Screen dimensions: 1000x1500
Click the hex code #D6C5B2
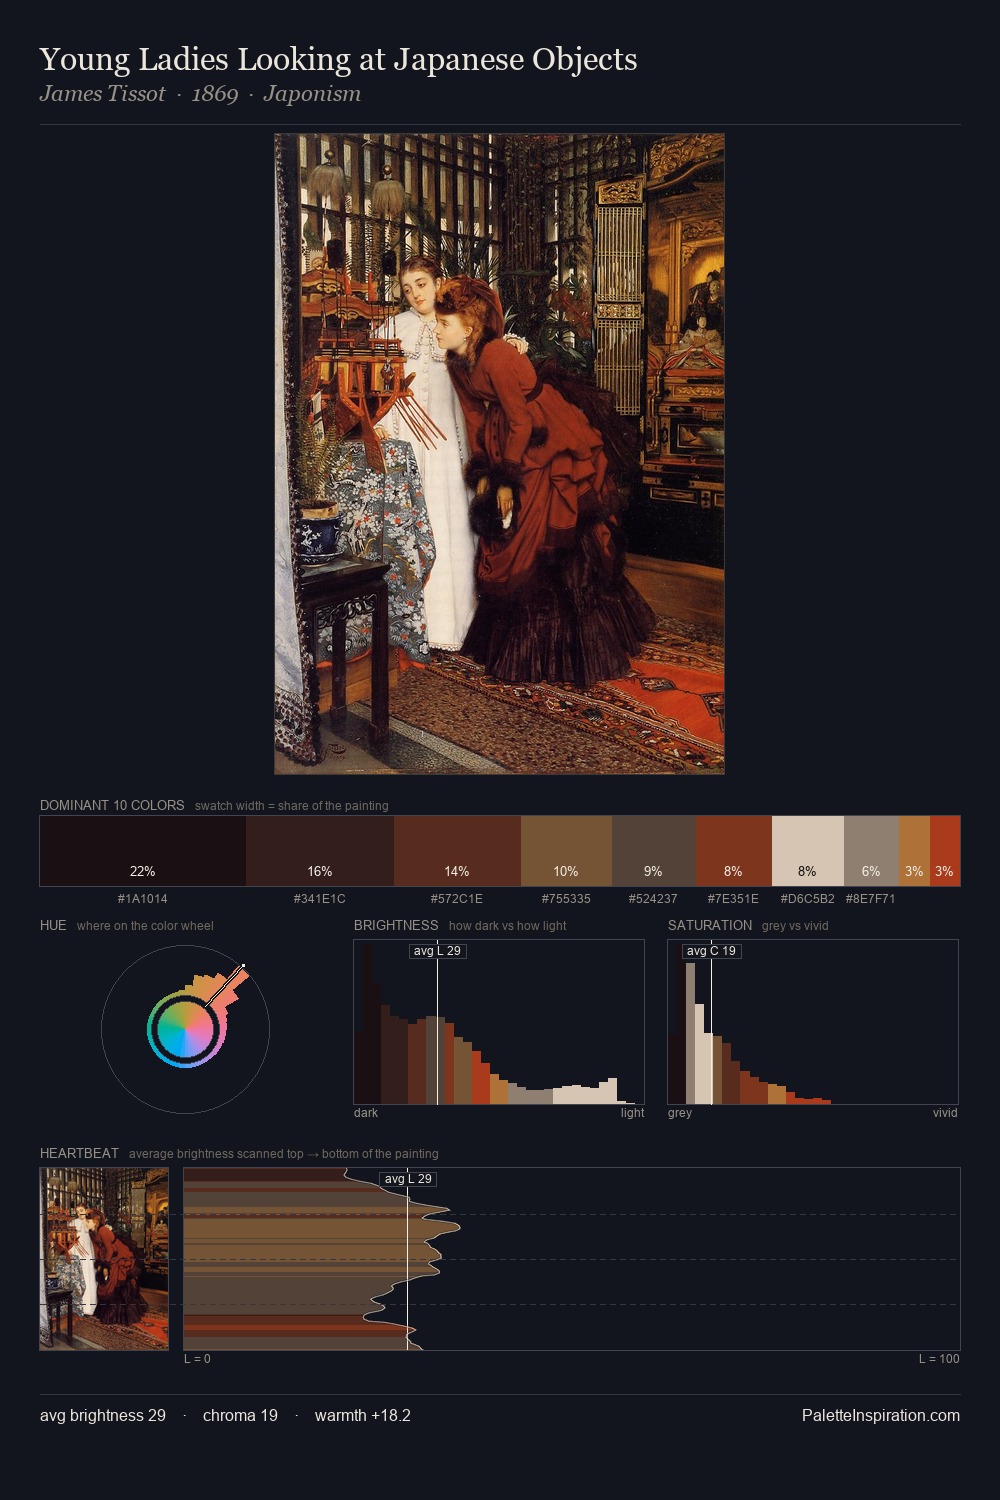click(807, 899)
